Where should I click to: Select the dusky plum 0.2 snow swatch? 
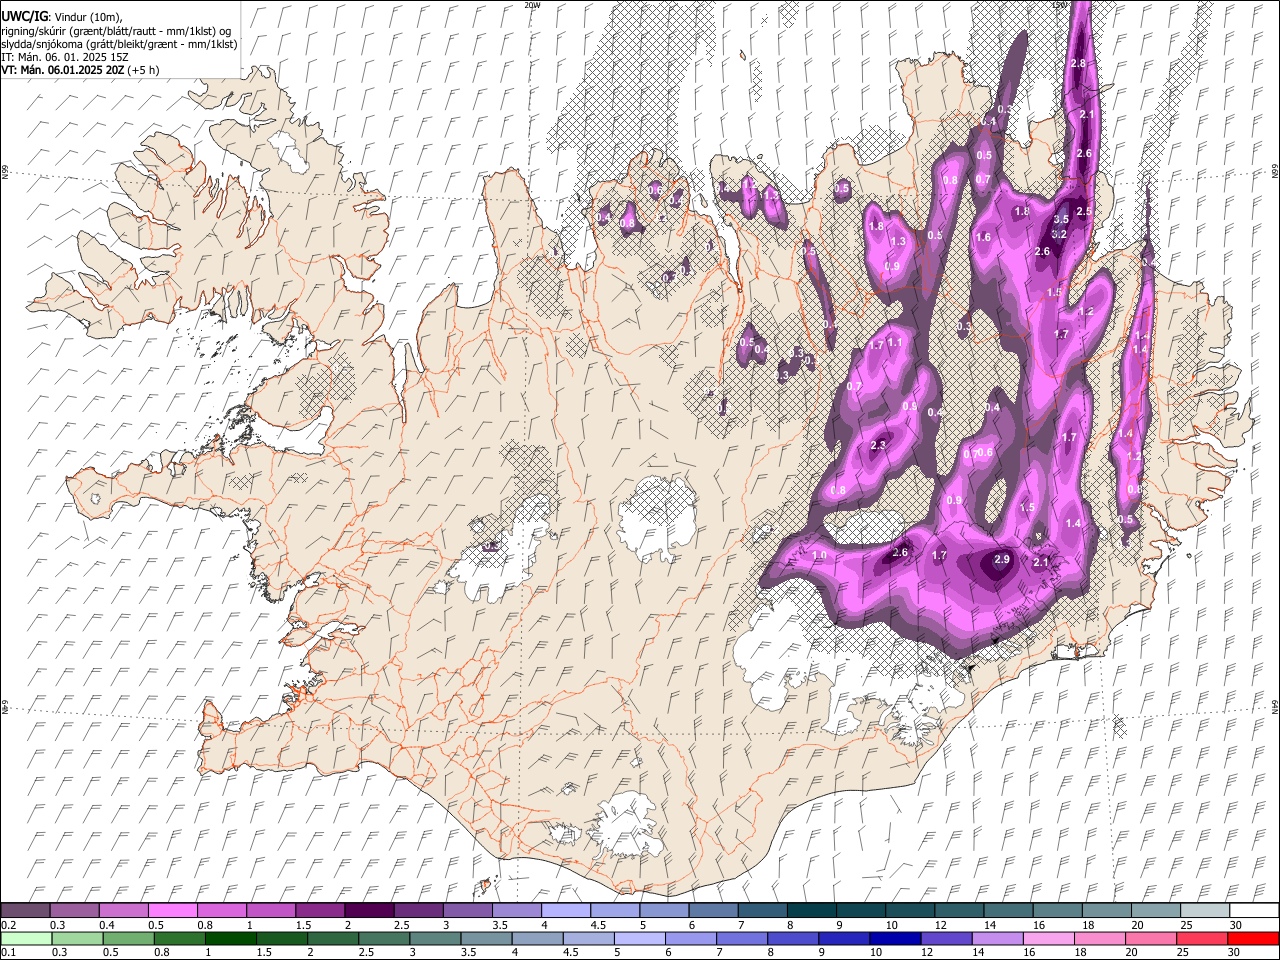click(26, 910)
